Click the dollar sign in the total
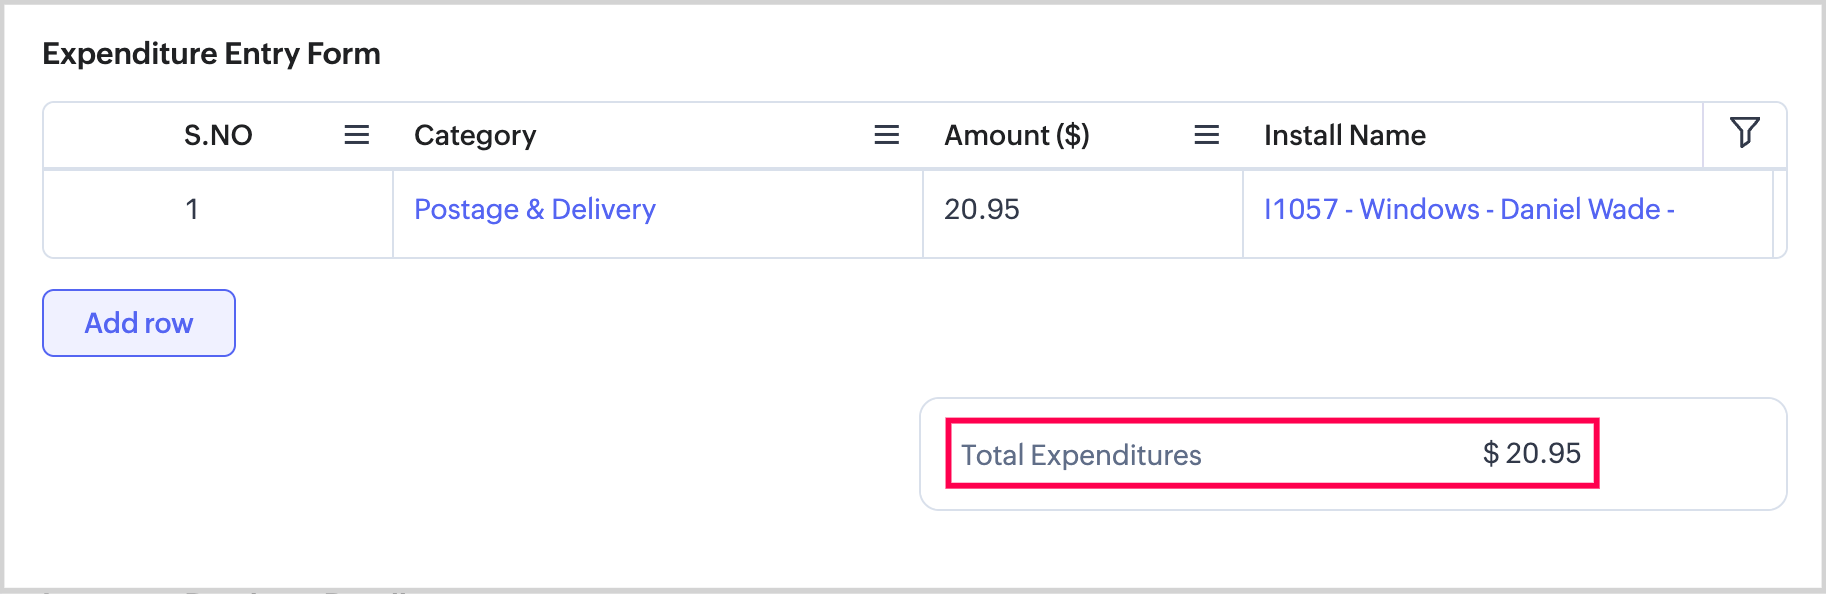Screen dimensions: 1826x594 1490,454
